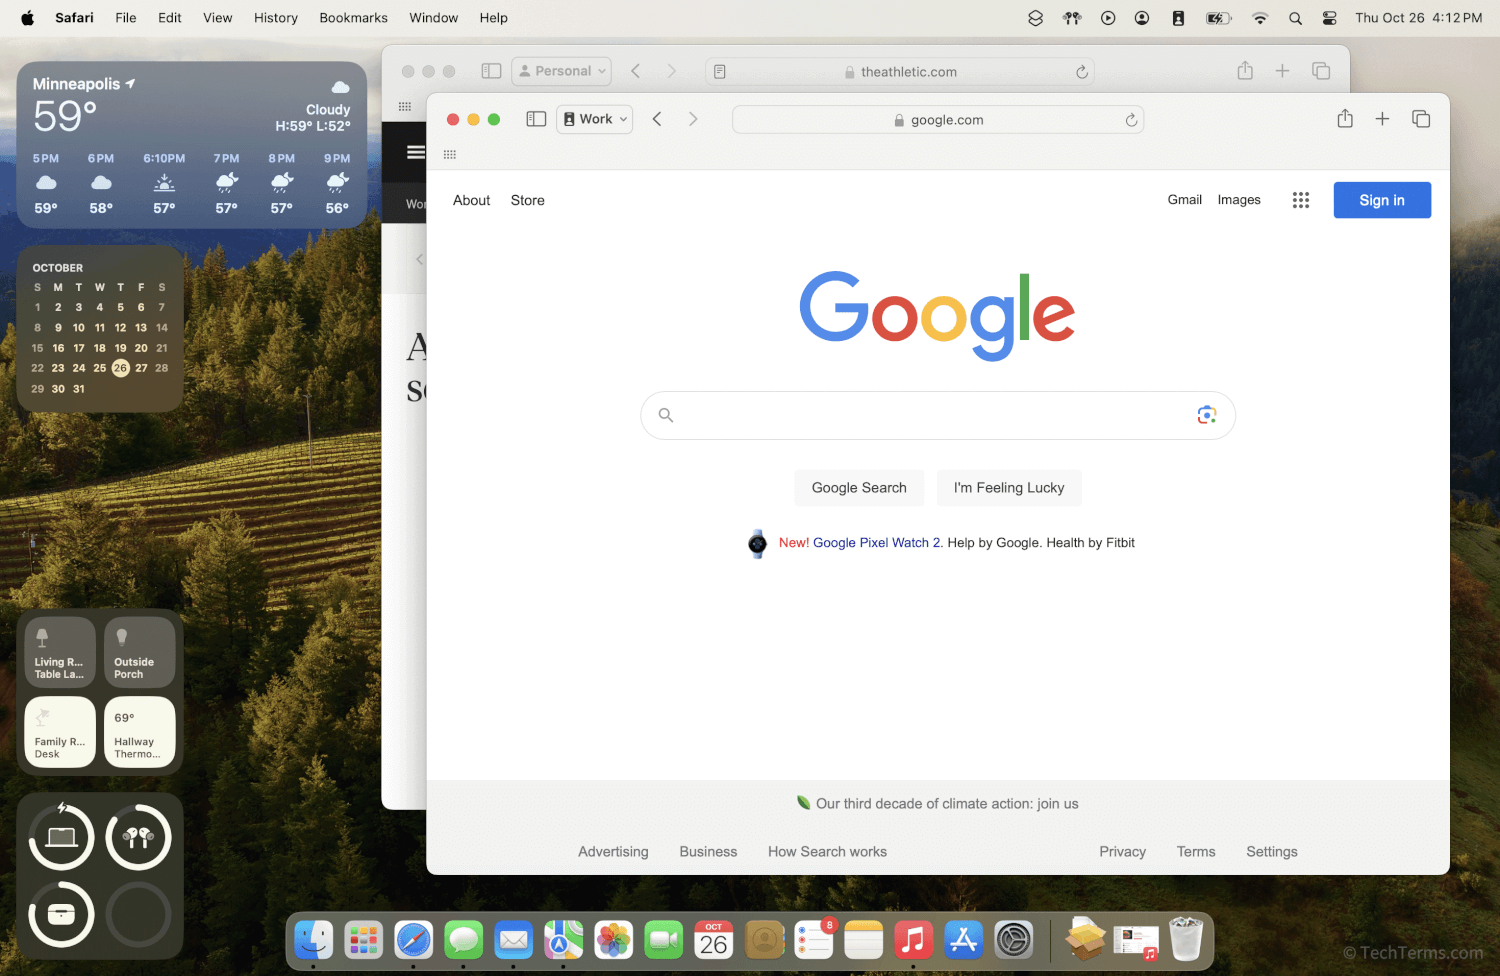Open the Google Pixel Watch 2 link
The height and width of the screenshot is (976, 1500).
[877, 543]
